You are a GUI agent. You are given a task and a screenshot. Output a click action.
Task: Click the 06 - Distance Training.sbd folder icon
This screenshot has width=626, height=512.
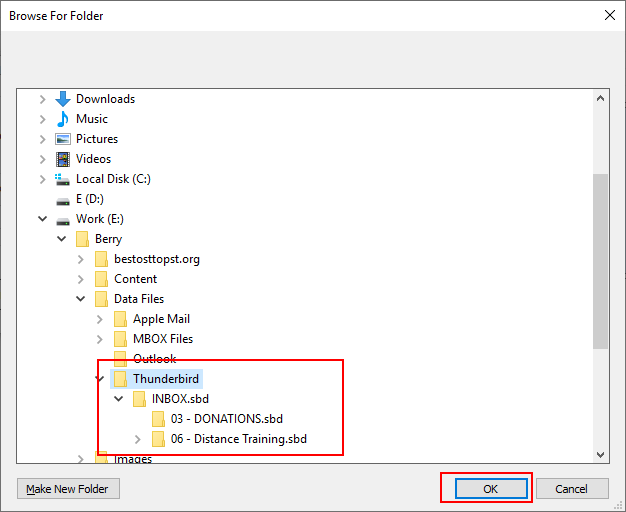(x=158, y=439)
